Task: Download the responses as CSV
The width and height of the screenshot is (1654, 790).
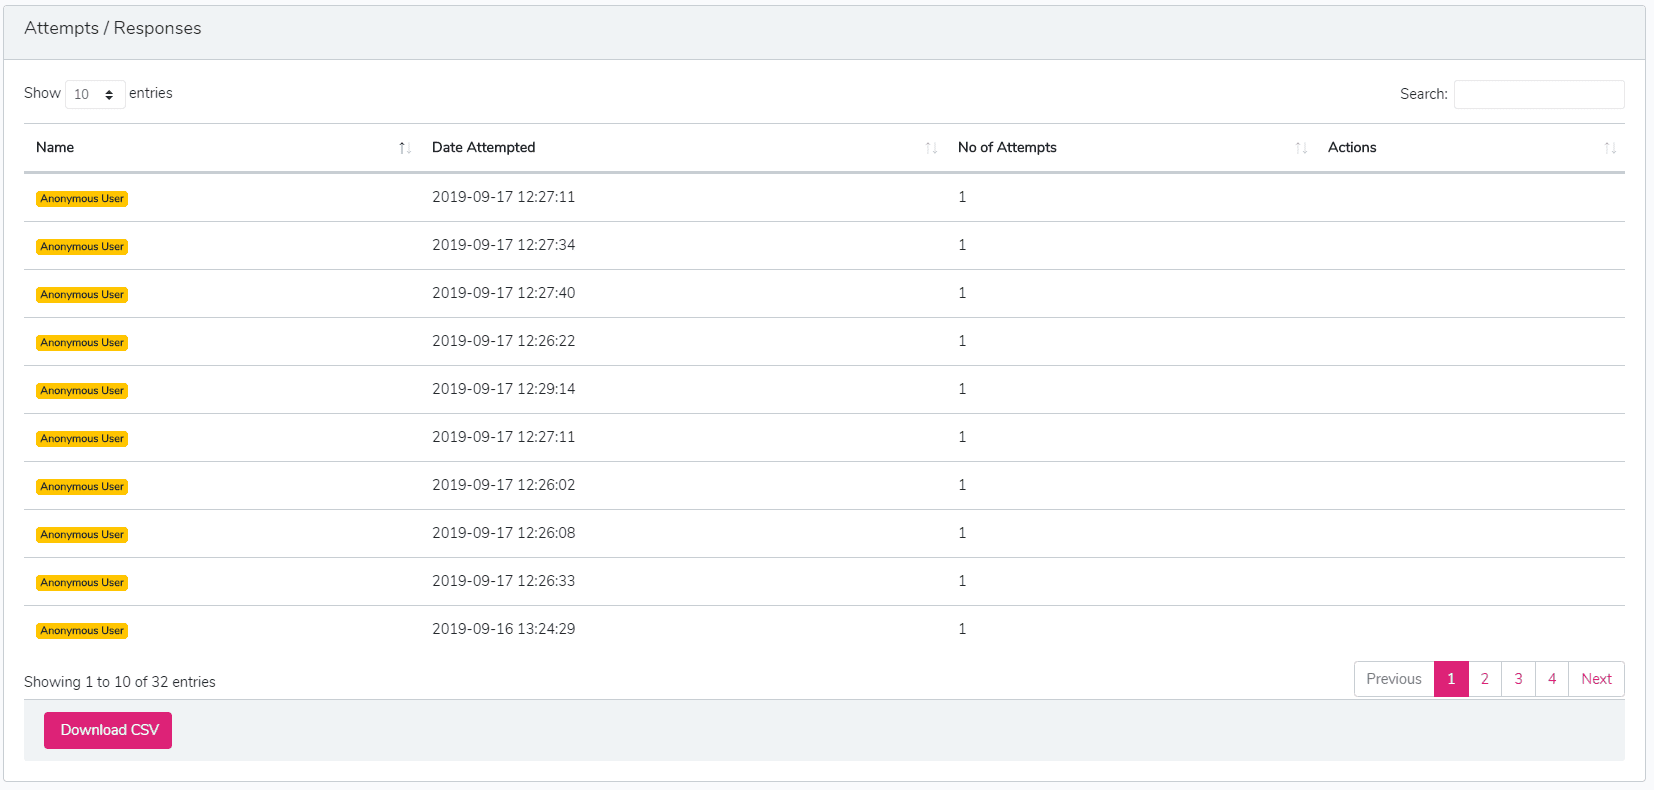Action: (x=108, y=730)
